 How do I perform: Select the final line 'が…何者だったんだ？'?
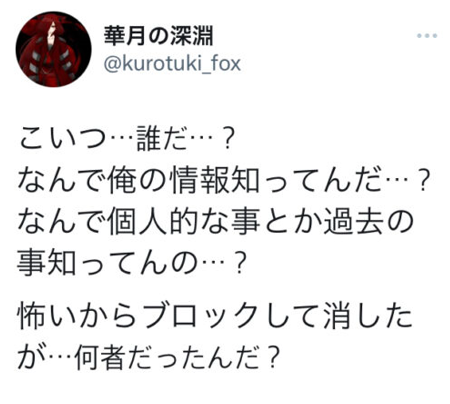click(148, 357)
